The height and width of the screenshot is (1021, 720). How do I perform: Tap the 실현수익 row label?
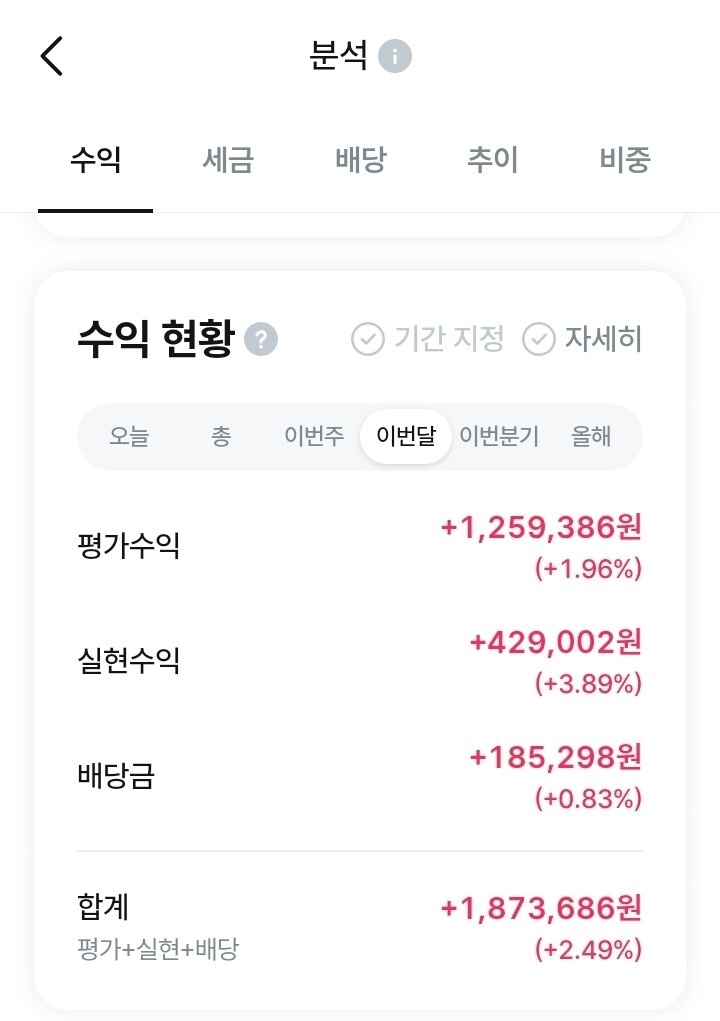point(128,660)
